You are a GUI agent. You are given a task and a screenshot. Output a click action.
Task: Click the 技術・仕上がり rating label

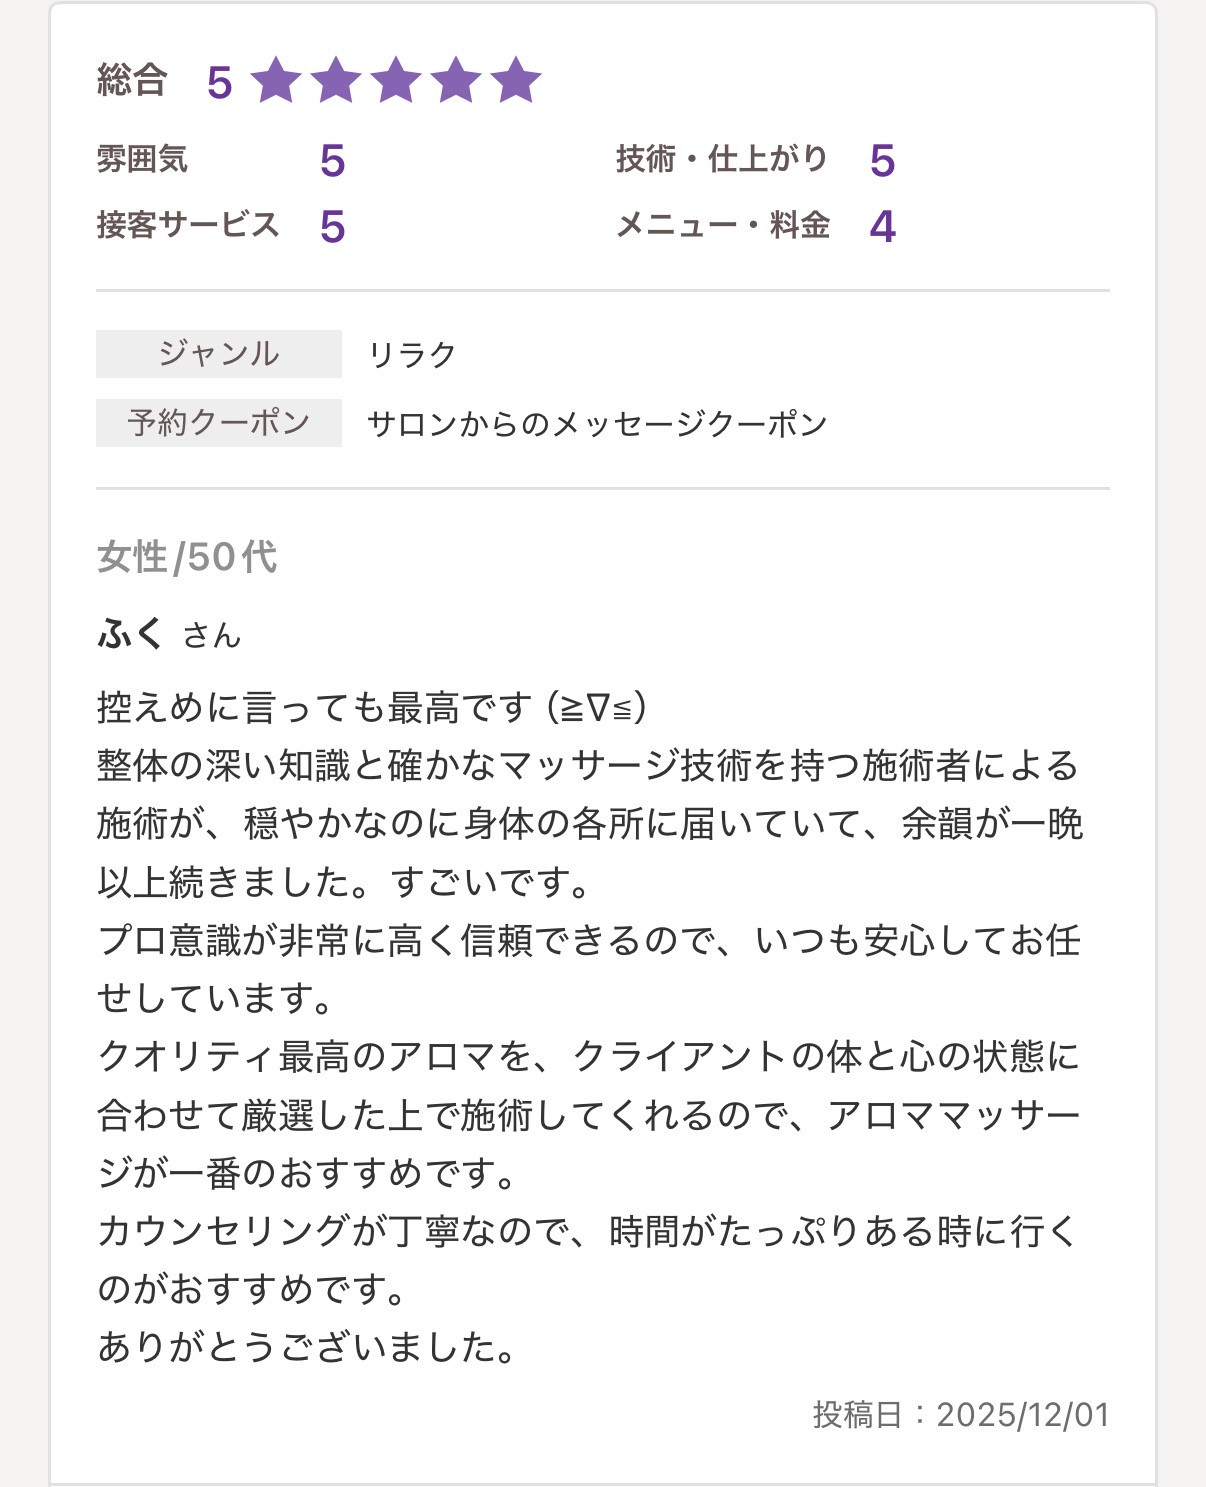[722, 159]
